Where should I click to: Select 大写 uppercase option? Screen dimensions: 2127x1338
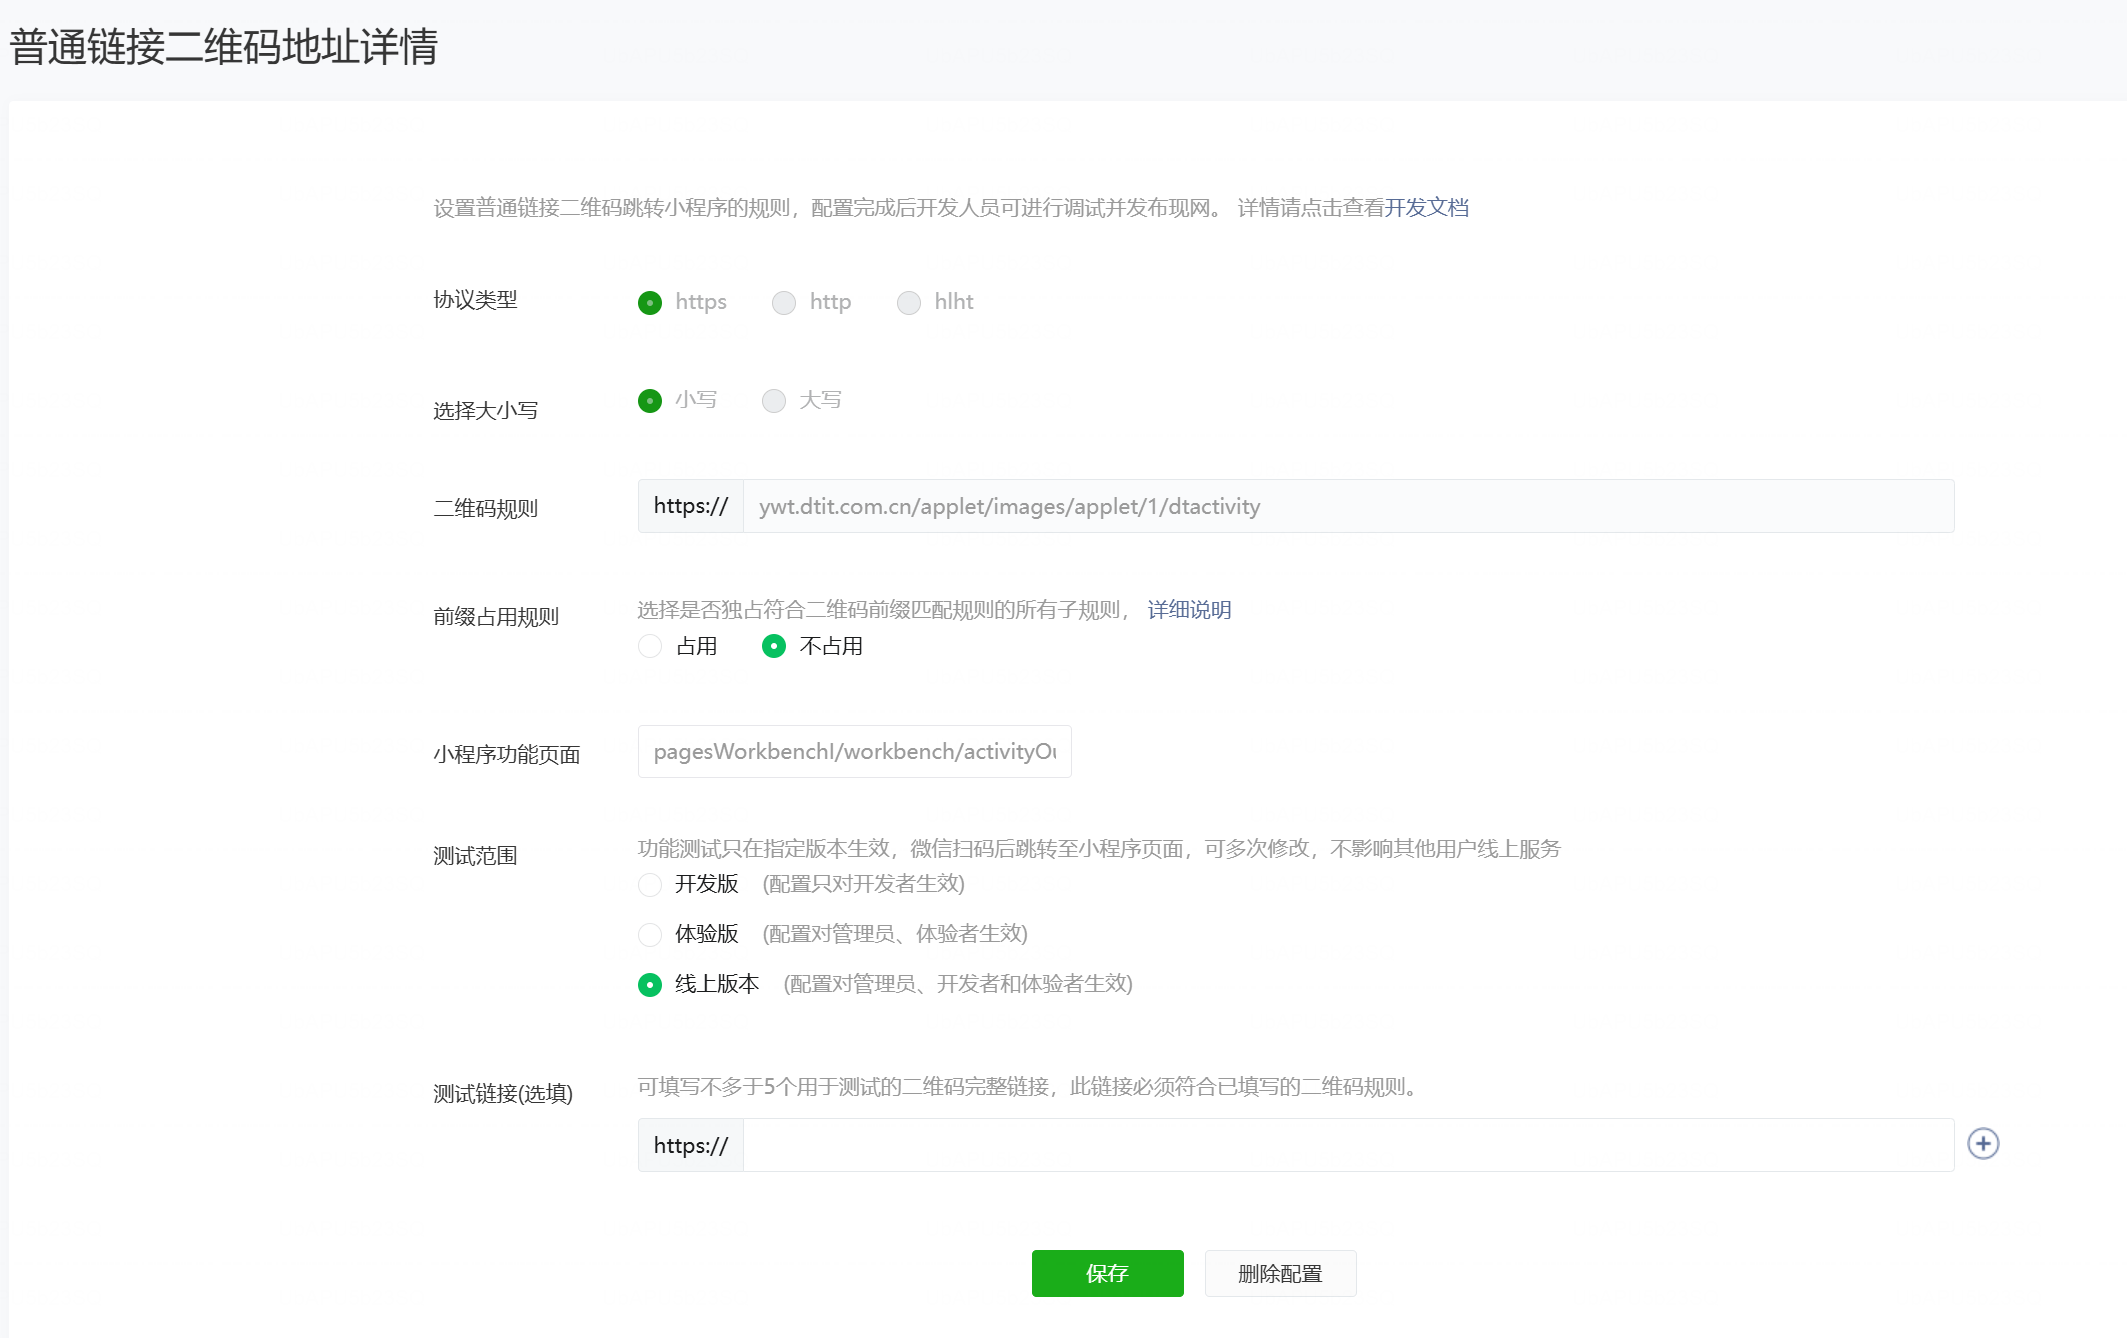[774, 401]
